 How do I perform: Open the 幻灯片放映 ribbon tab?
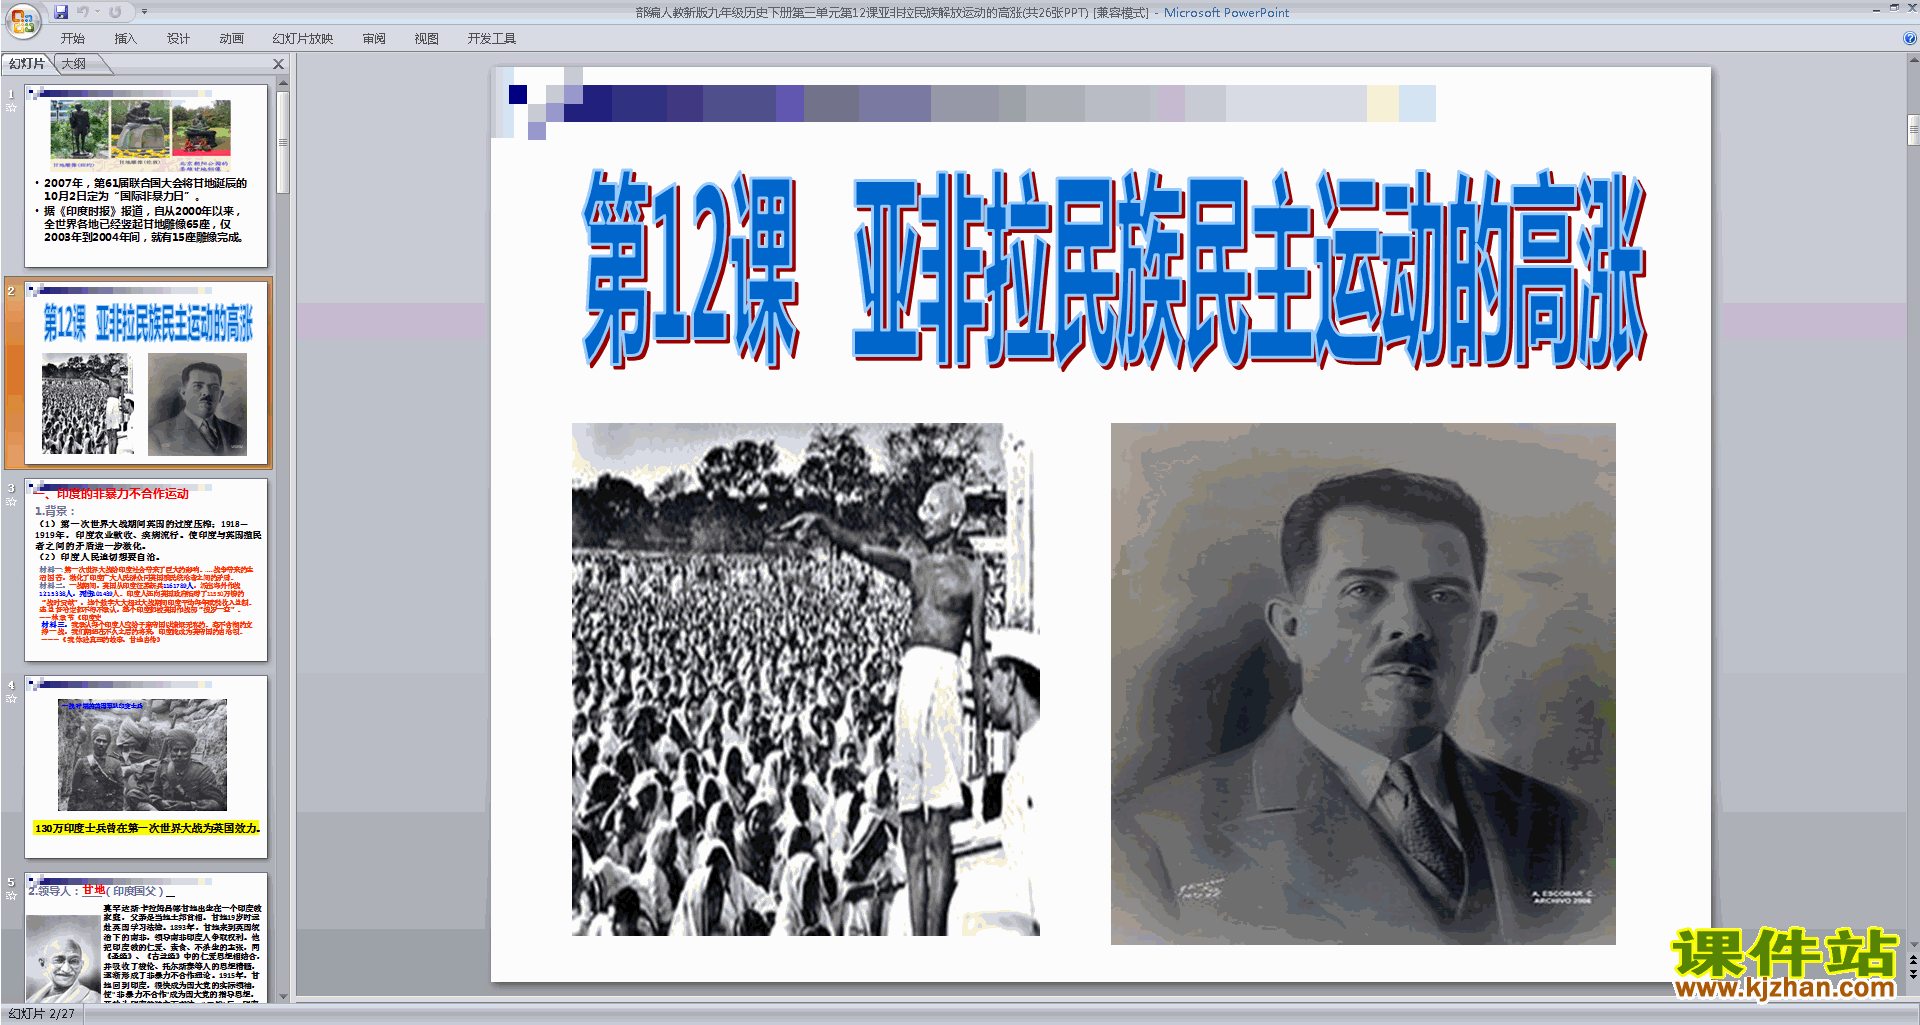point(303,39)
